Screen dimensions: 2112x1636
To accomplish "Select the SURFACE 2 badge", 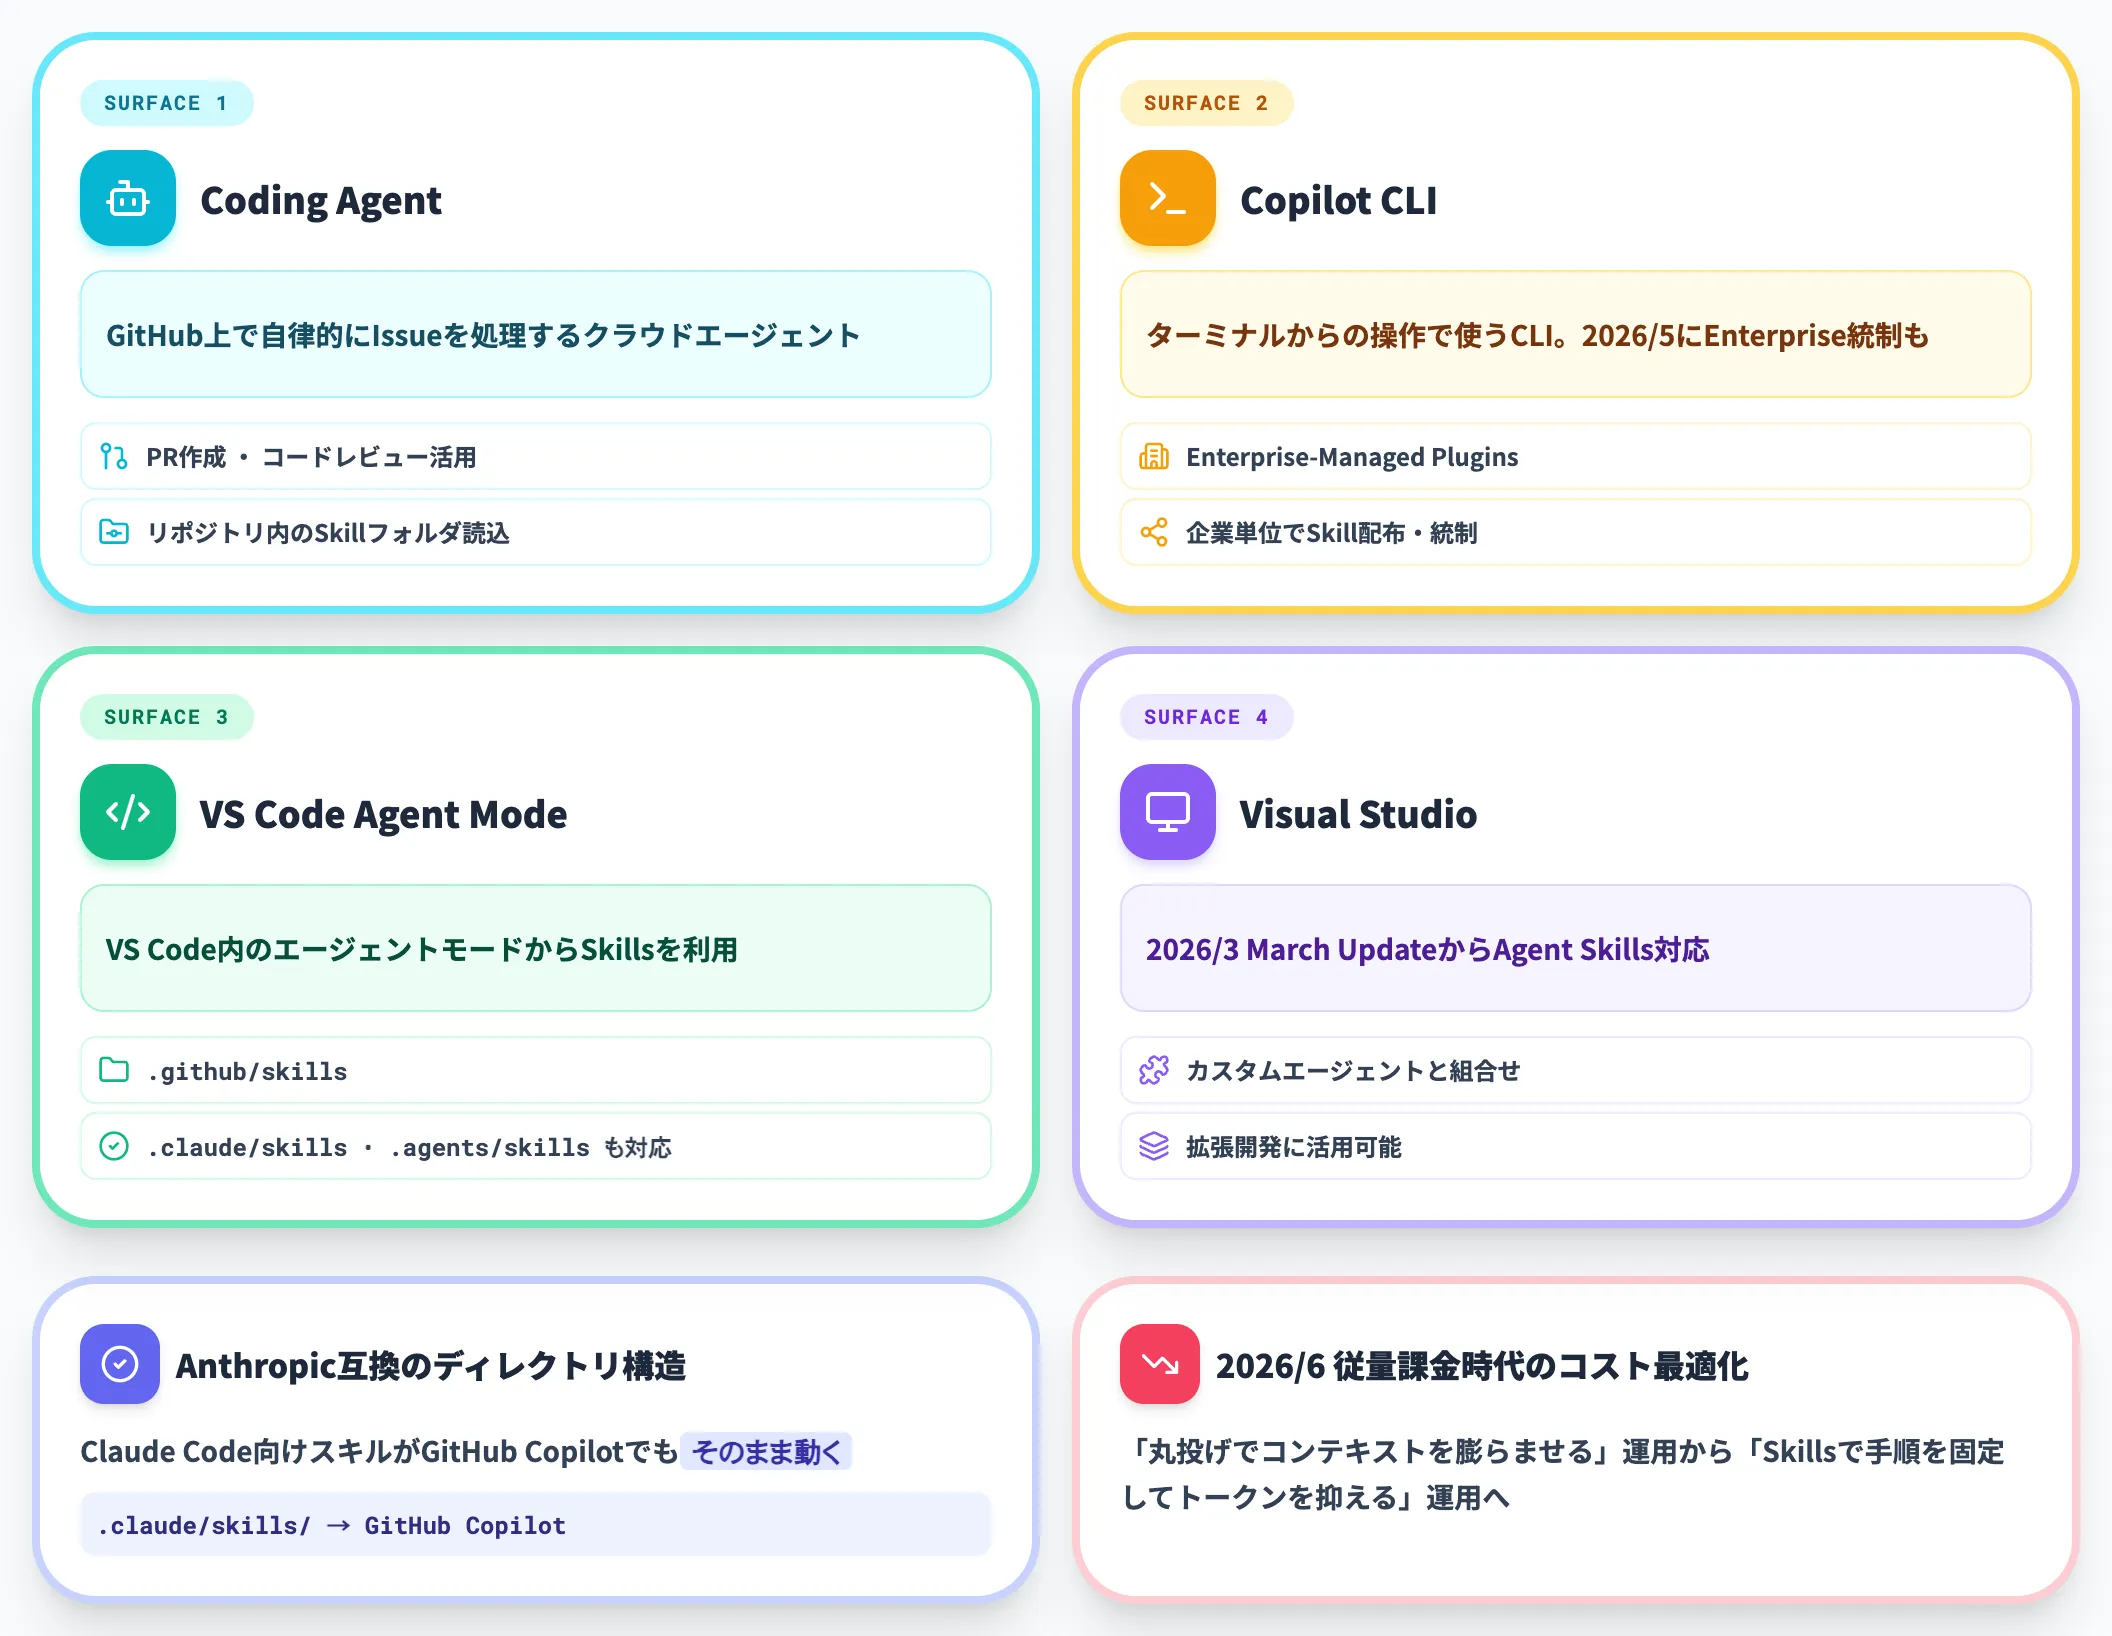I will pos(1207,103).
